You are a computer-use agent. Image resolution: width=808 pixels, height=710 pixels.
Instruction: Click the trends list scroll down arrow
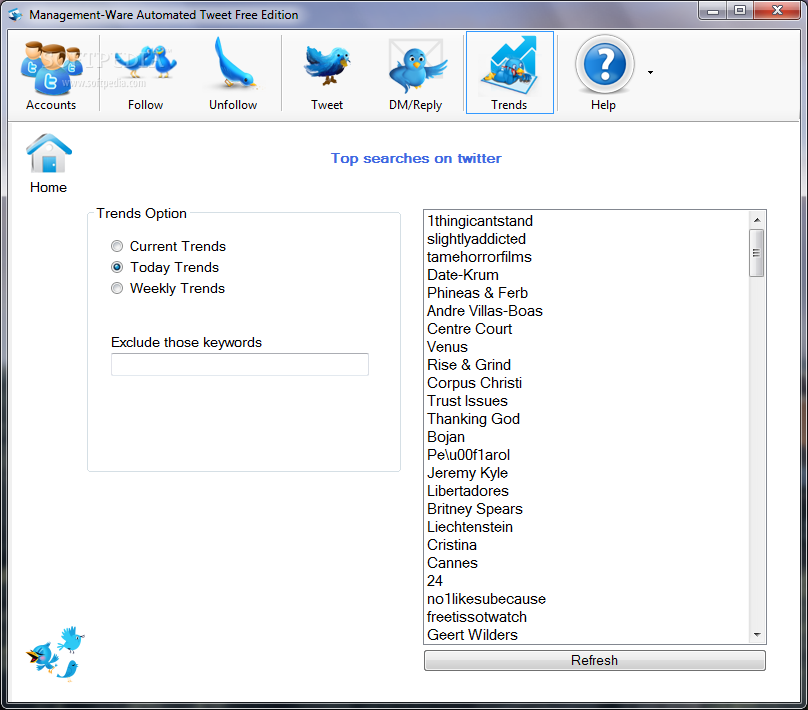pyautogui.click(x=757, y=635)
